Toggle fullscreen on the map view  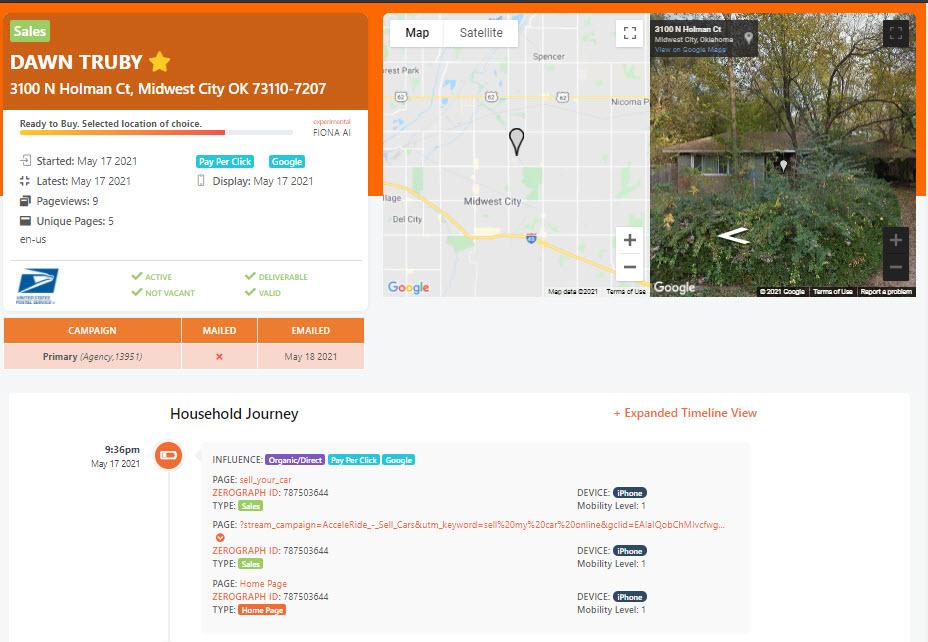point(630,33)
